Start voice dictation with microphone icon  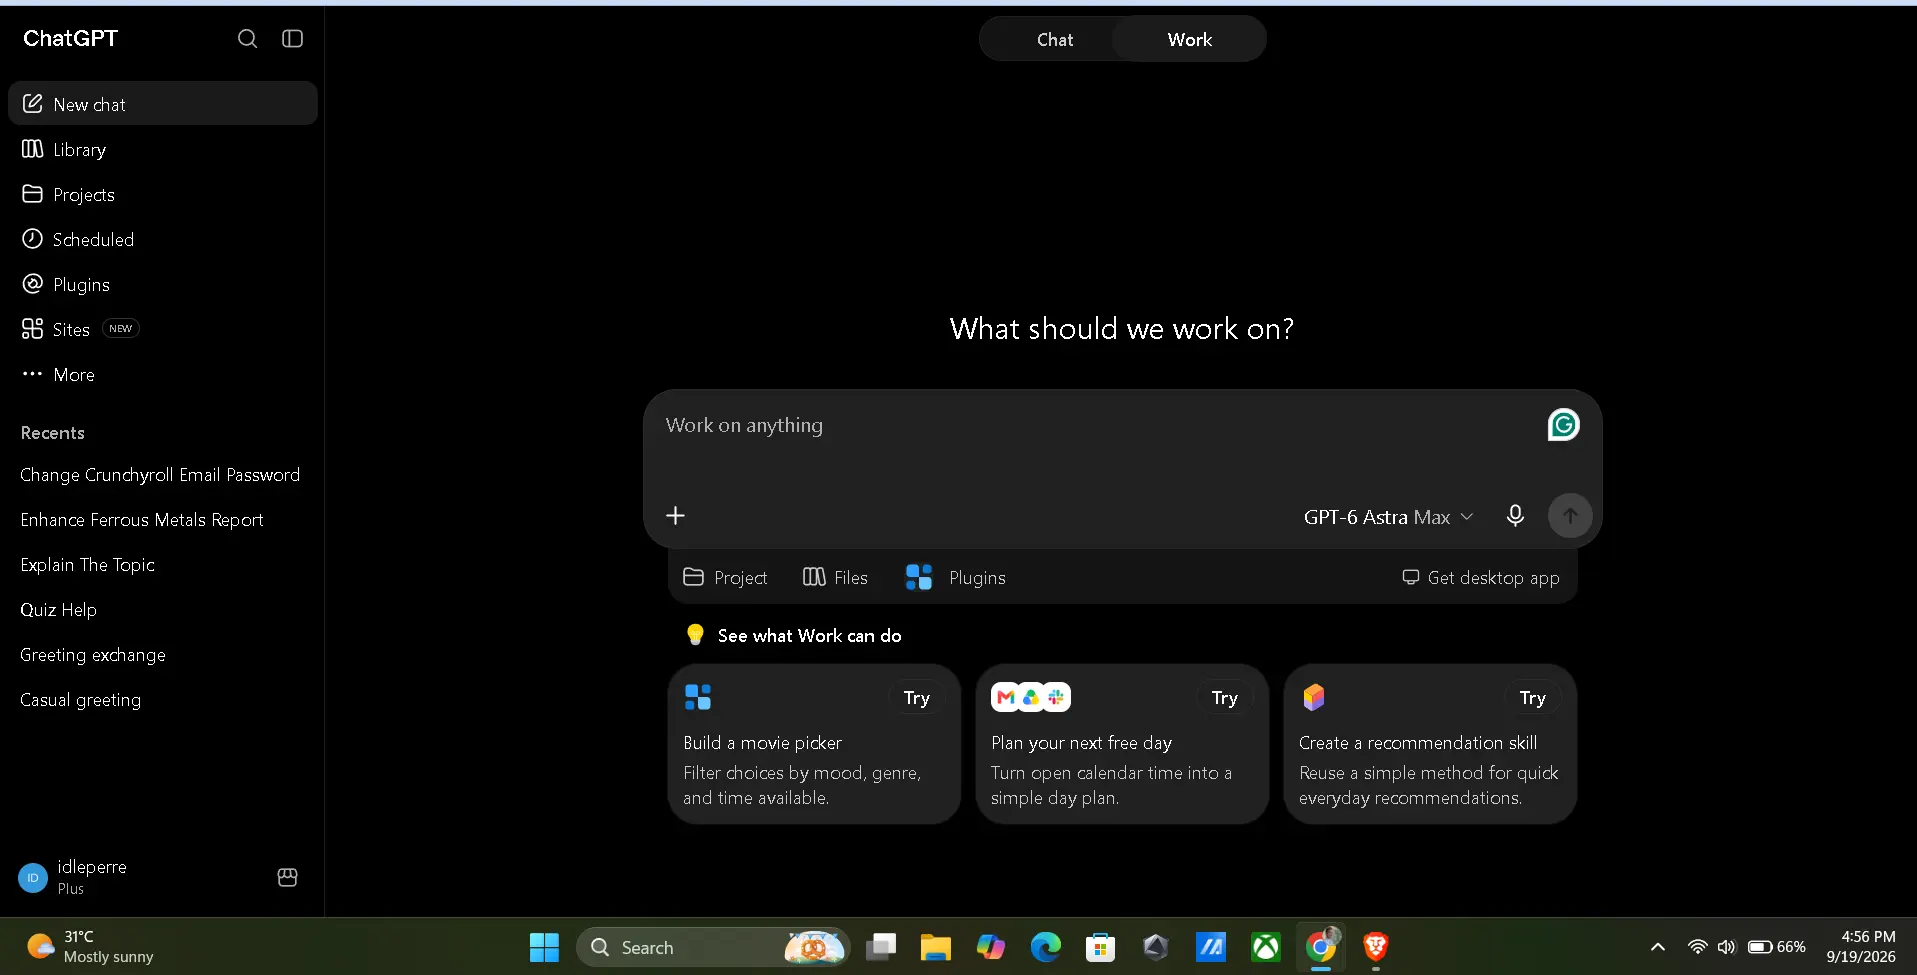1515,516
